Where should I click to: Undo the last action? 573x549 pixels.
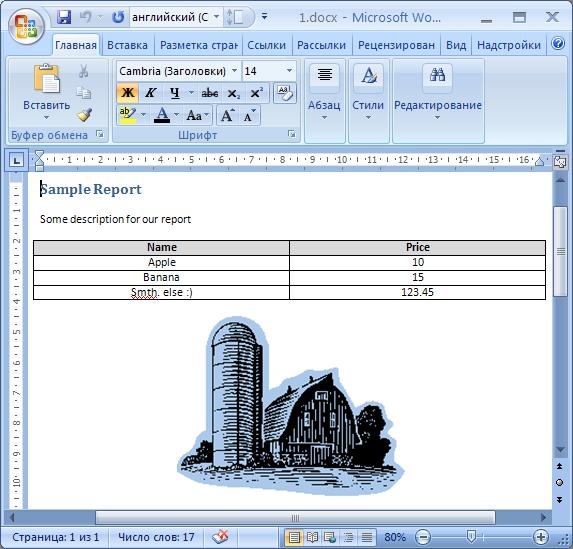click(86, 17)
